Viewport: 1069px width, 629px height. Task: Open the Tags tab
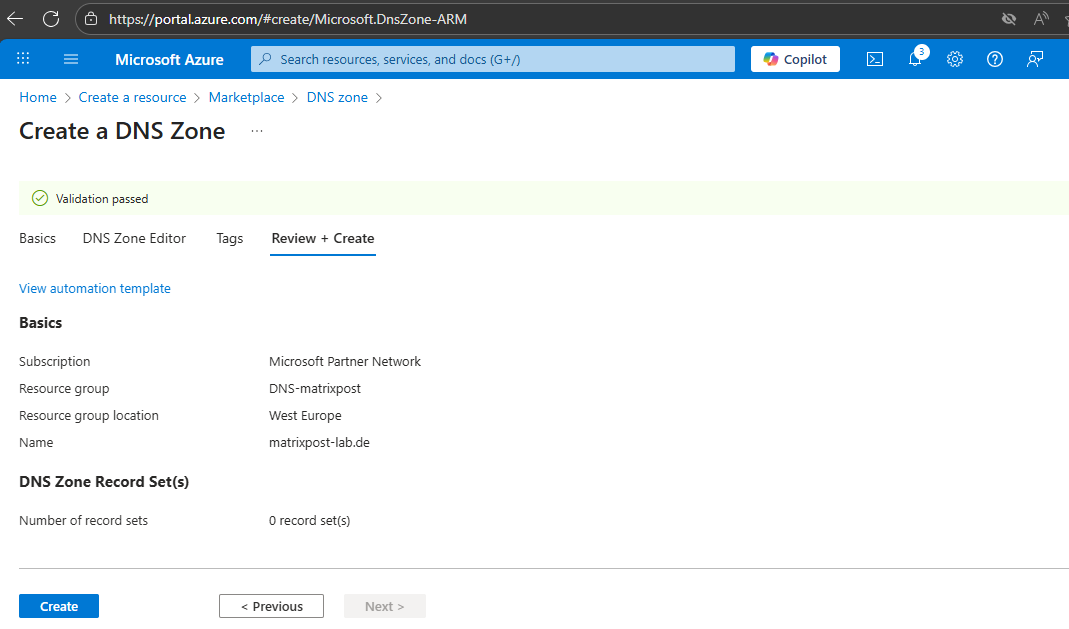[x=229, y=238]
